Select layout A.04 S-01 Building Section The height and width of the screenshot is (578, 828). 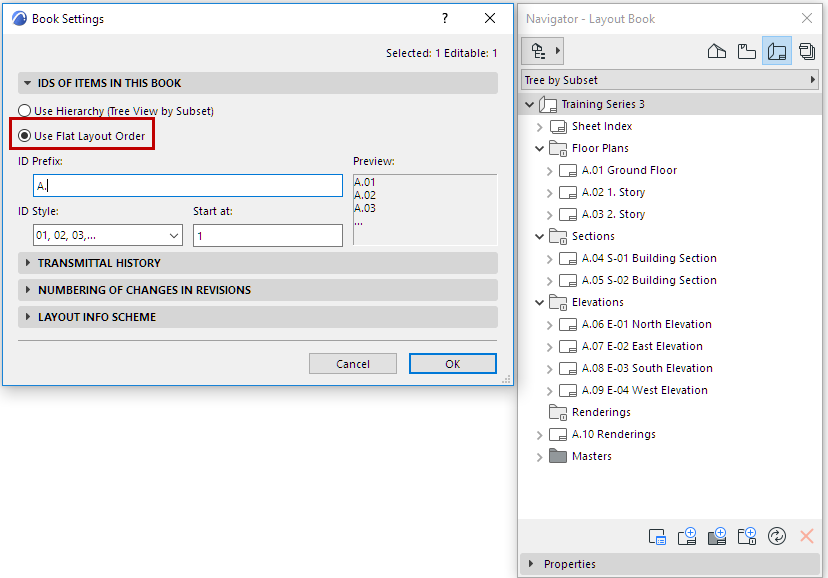pos(638,259)
